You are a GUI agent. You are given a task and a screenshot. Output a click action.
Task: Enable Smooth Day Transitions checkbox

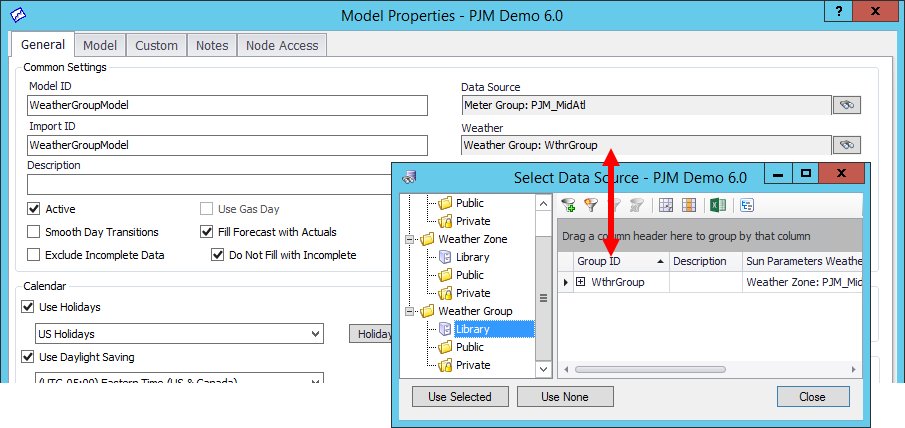tap(35, 232)
